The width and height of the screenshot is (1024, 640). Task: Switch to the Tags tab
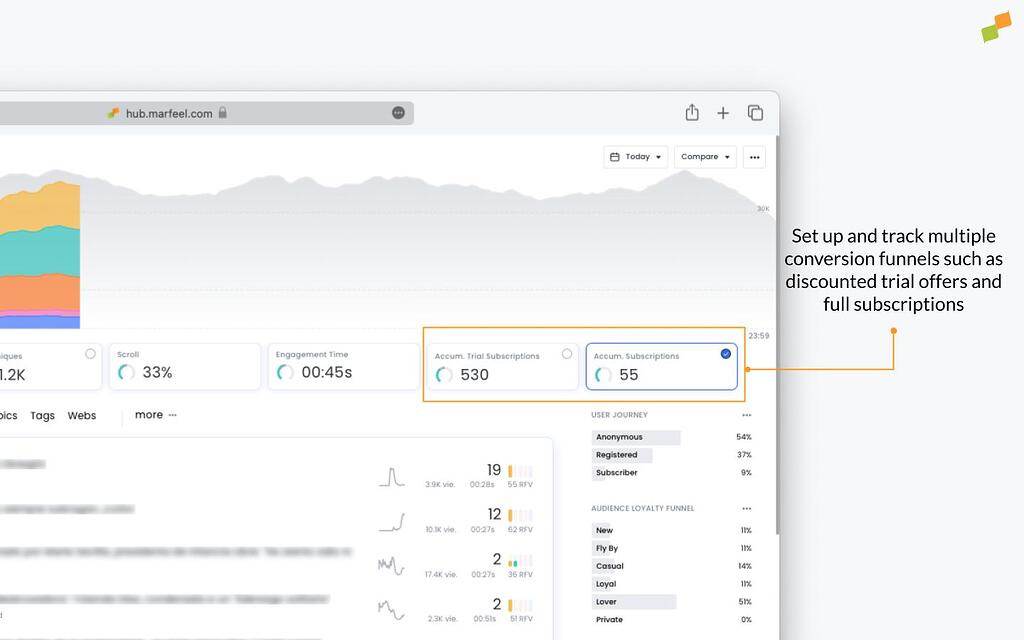click(42, 416)
